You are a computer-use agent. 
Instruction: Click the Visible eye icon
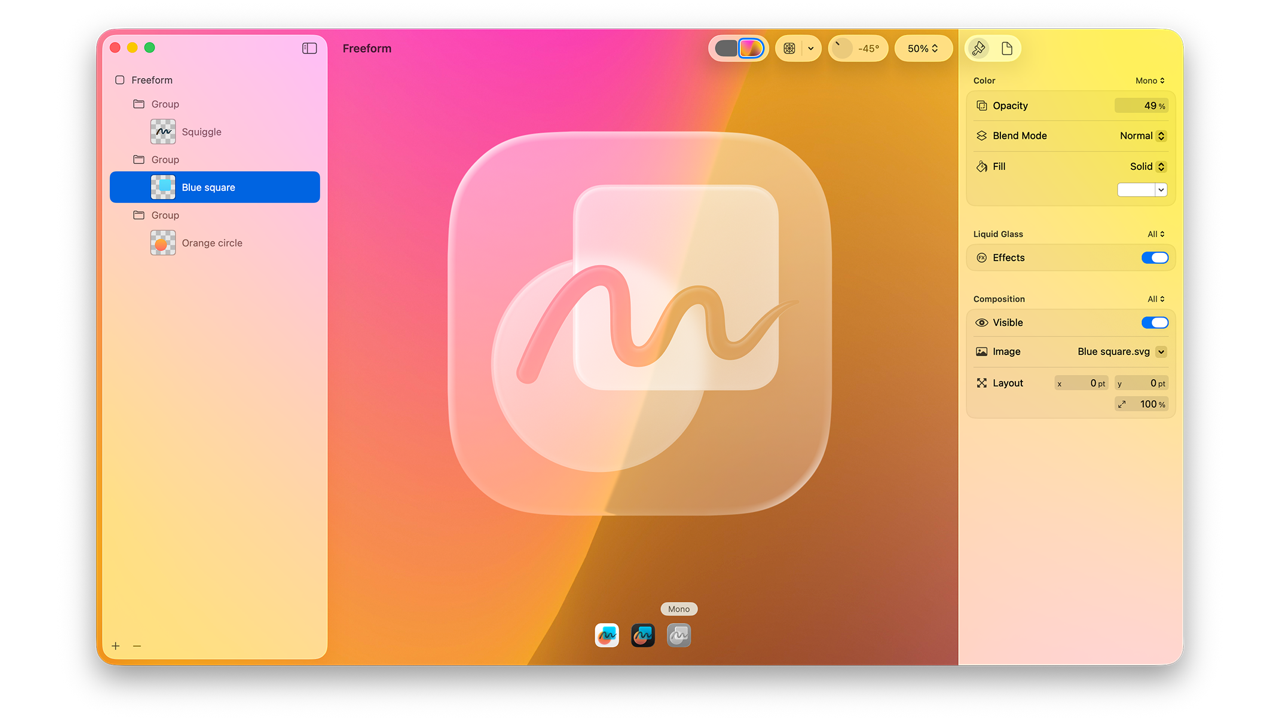[982, 323]
